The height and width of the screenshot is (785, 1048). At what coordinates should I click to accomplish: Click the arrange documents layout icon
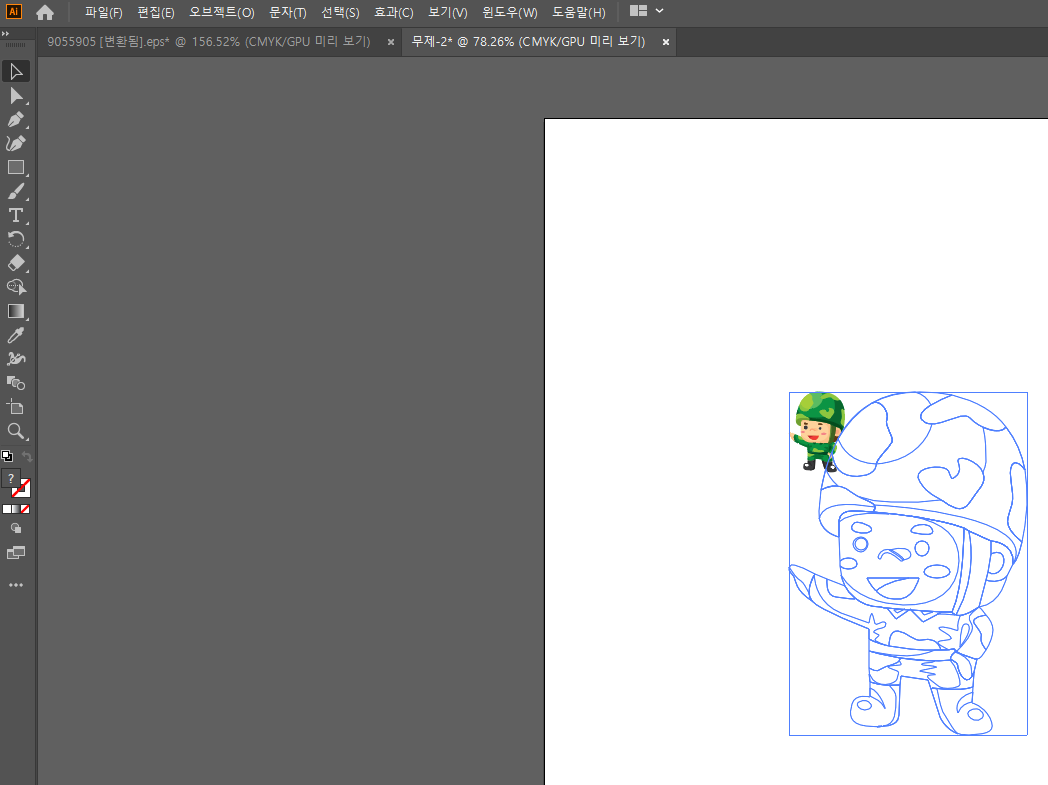click(x=638, y=11)
